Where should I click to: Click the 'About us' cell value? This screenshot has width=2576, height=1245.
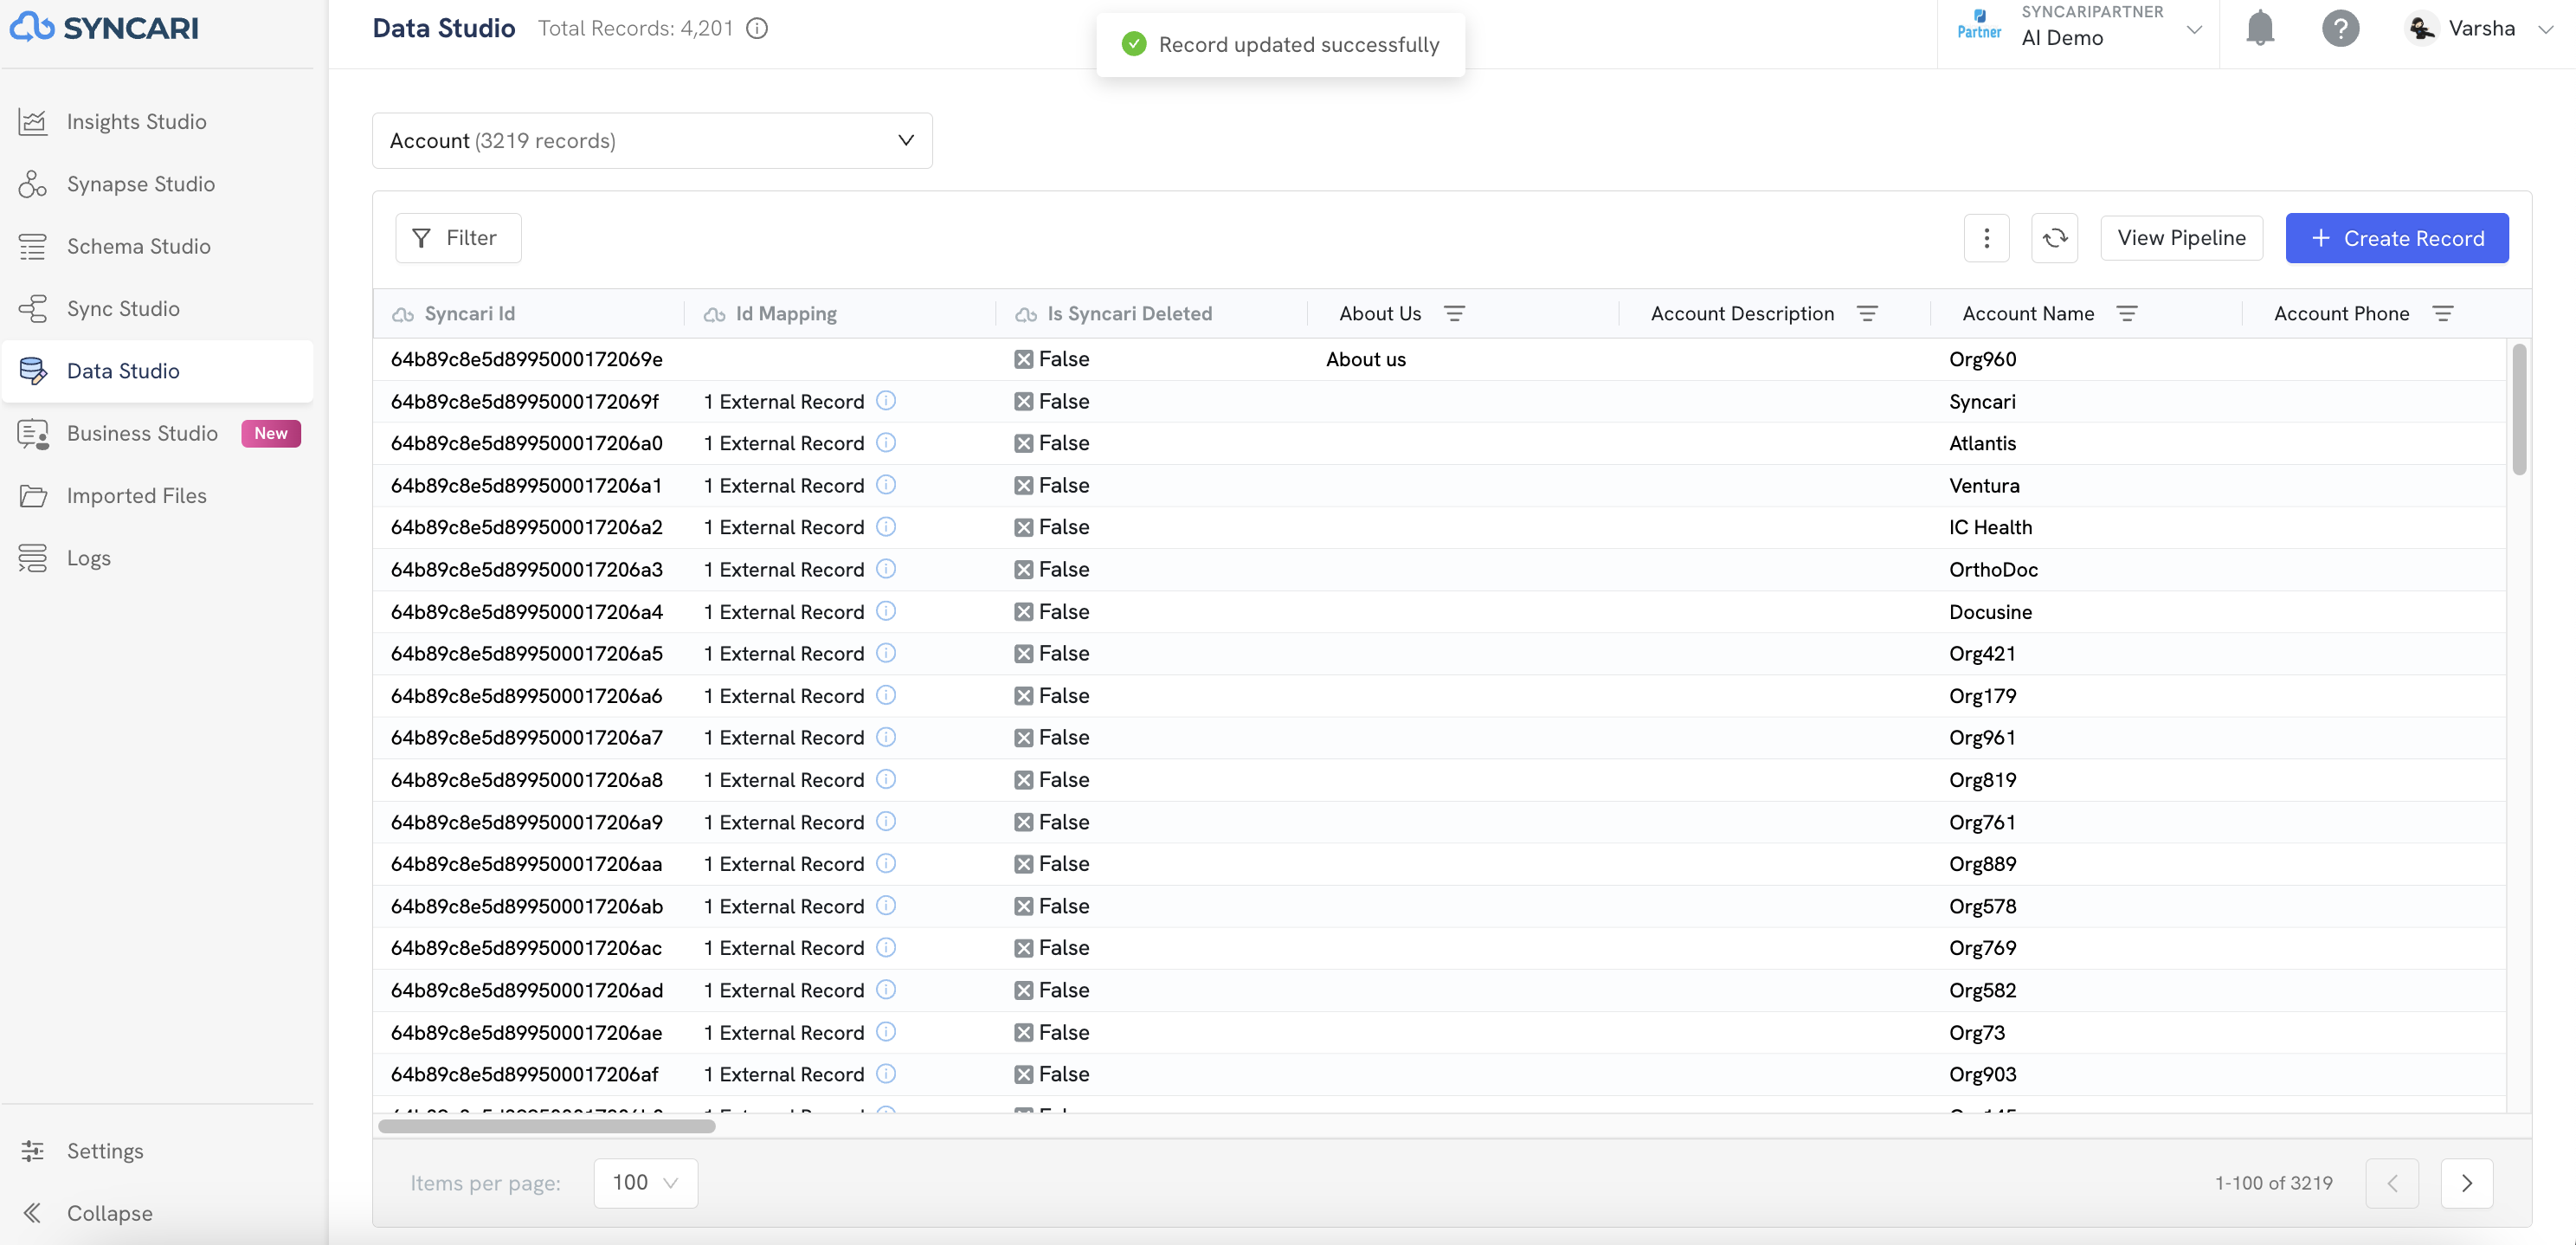point(1365,359)
